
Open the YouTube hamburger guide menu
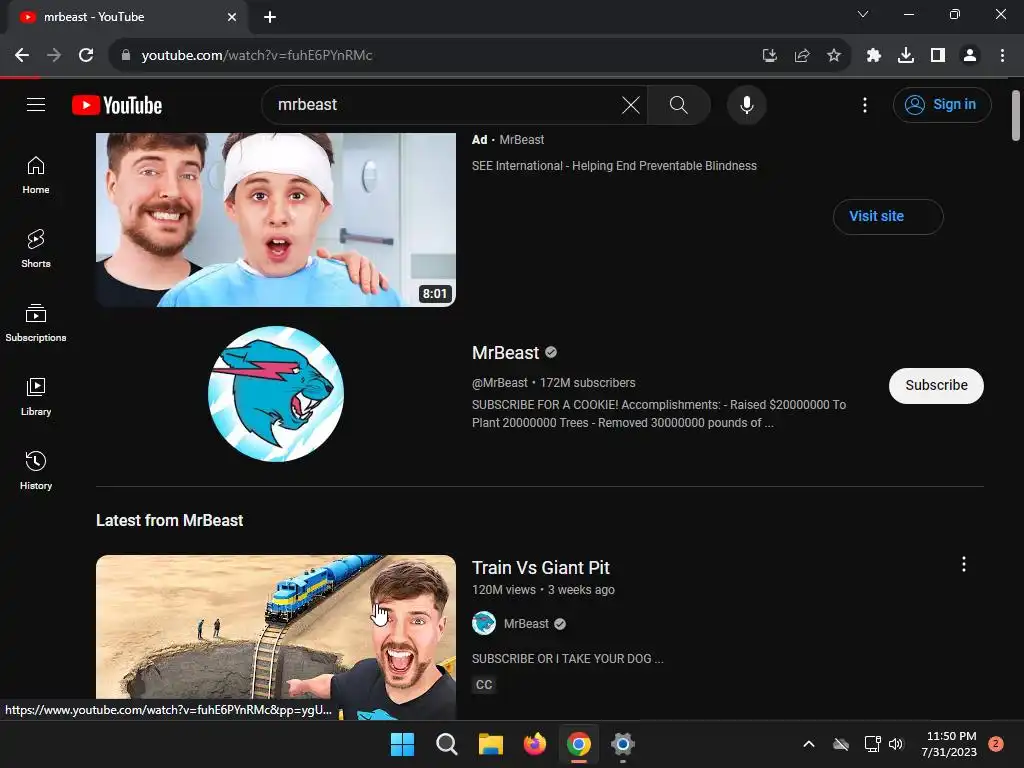click(x=36, y=104)
